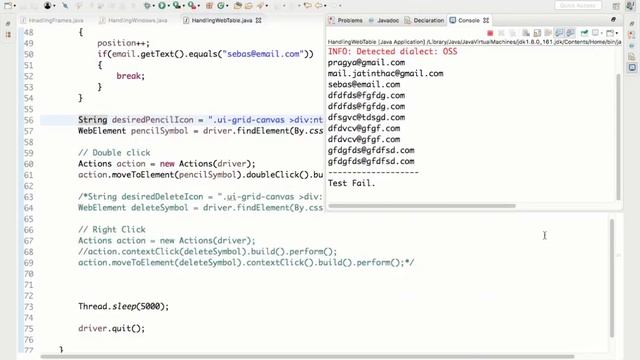Image resolution: width=640 pixels, height=360 pixels.
Task: Toggle the Pin Console icon
Action: [584, 33]
